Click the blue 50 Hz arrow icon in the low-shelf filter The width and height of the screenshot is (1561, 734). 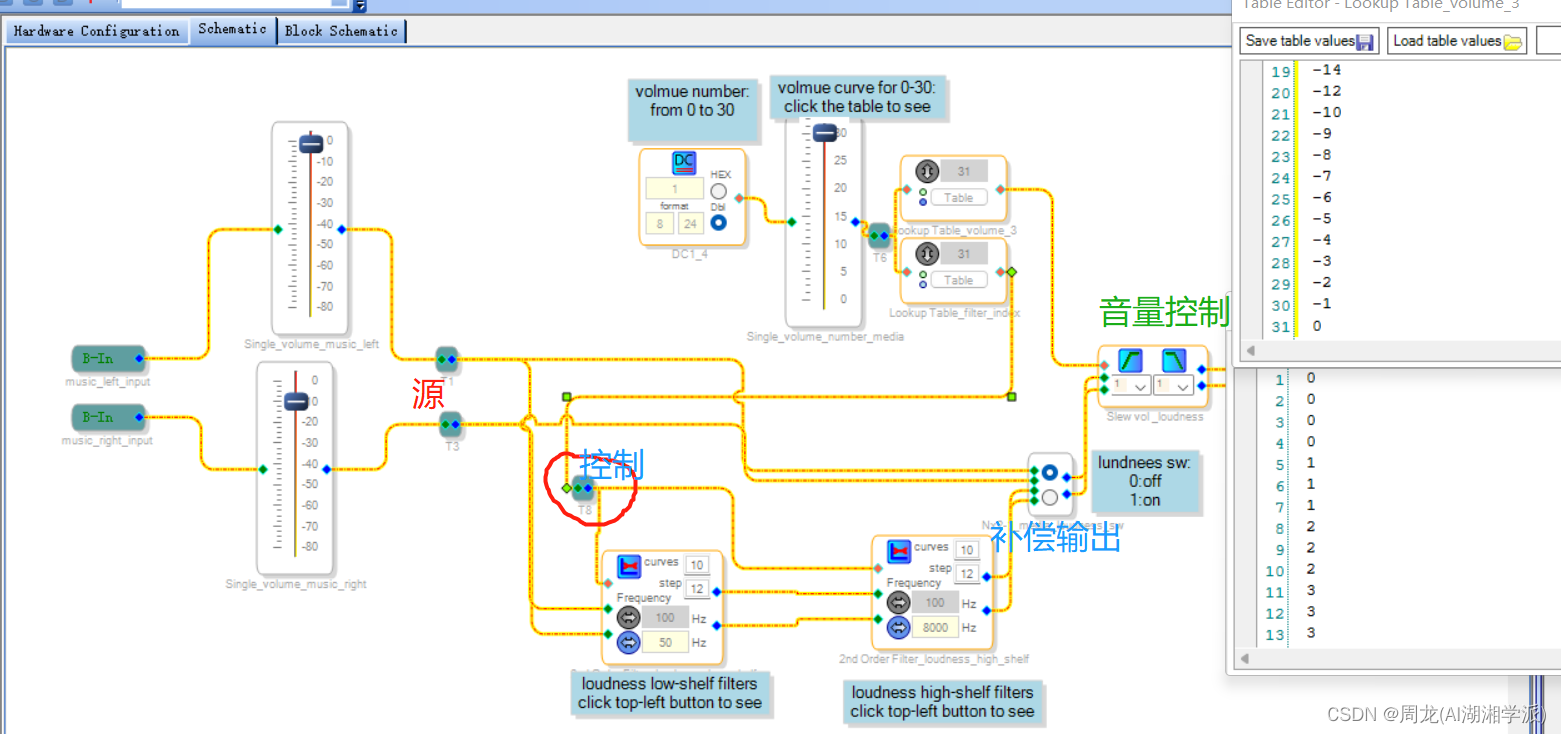coord(628,642)
